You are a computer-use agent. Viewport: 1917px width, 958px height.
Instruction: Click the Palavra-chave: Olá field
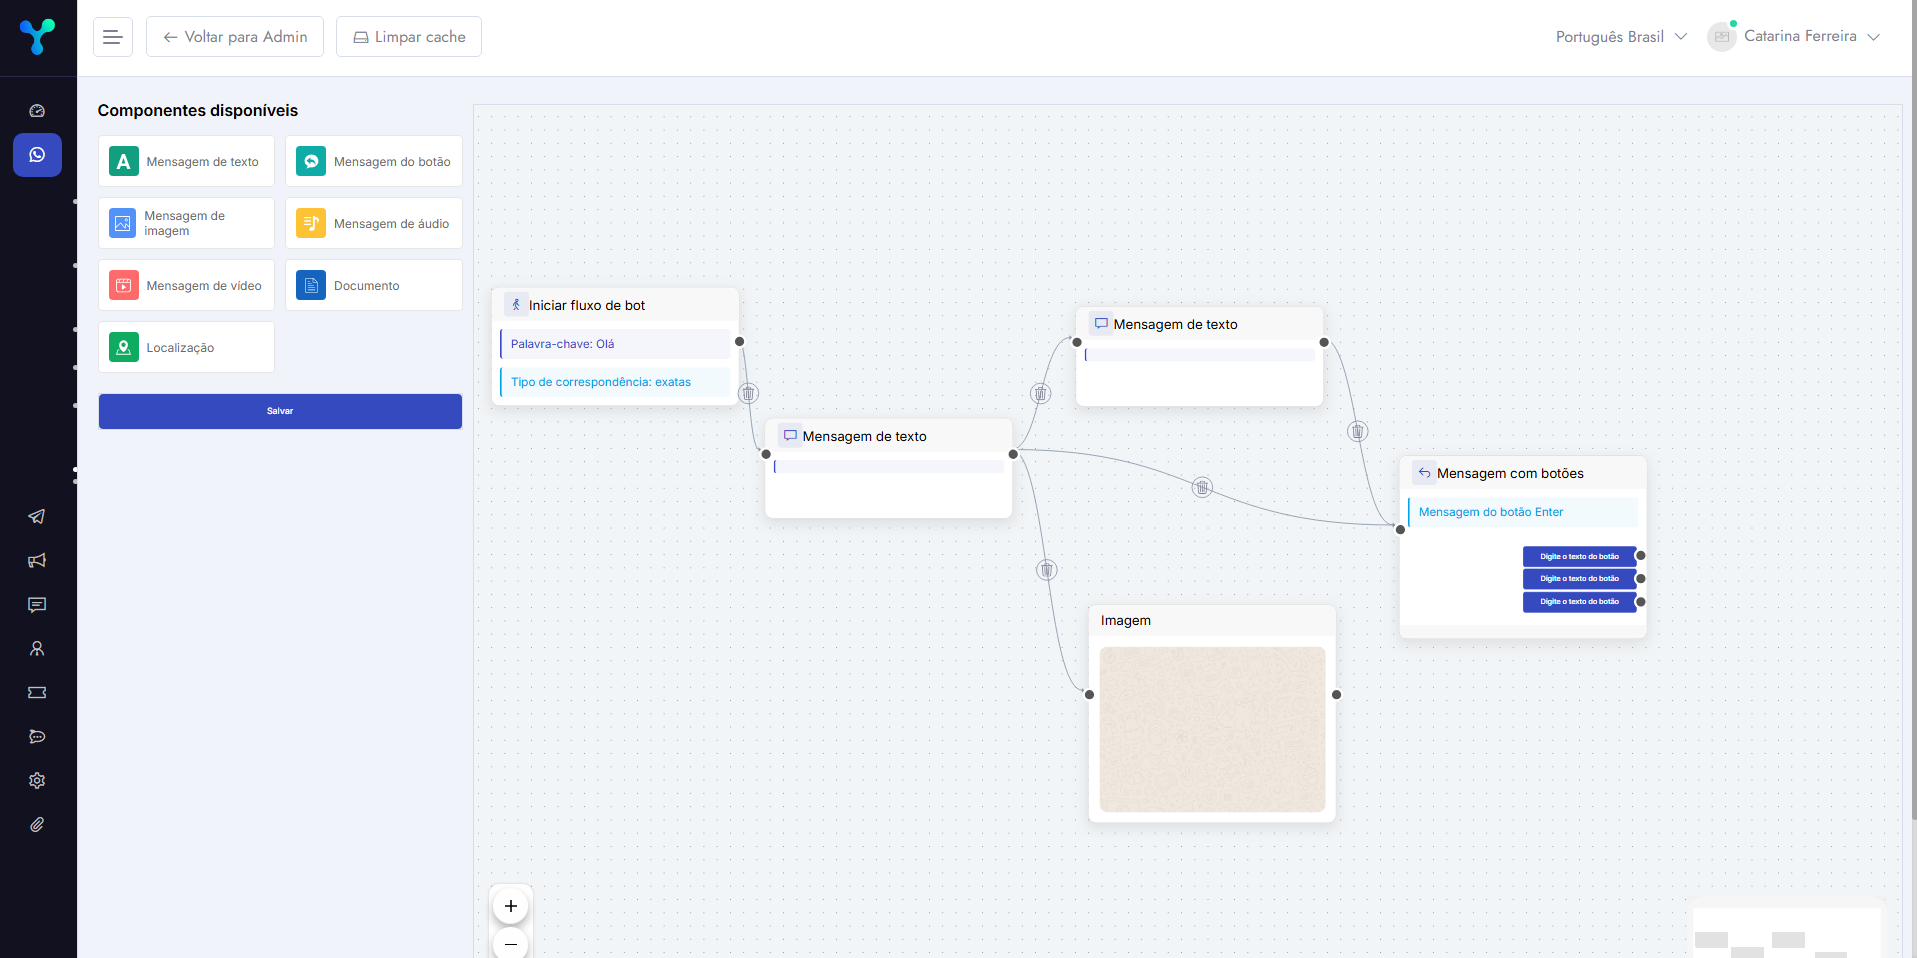click(x=614, y=344)
